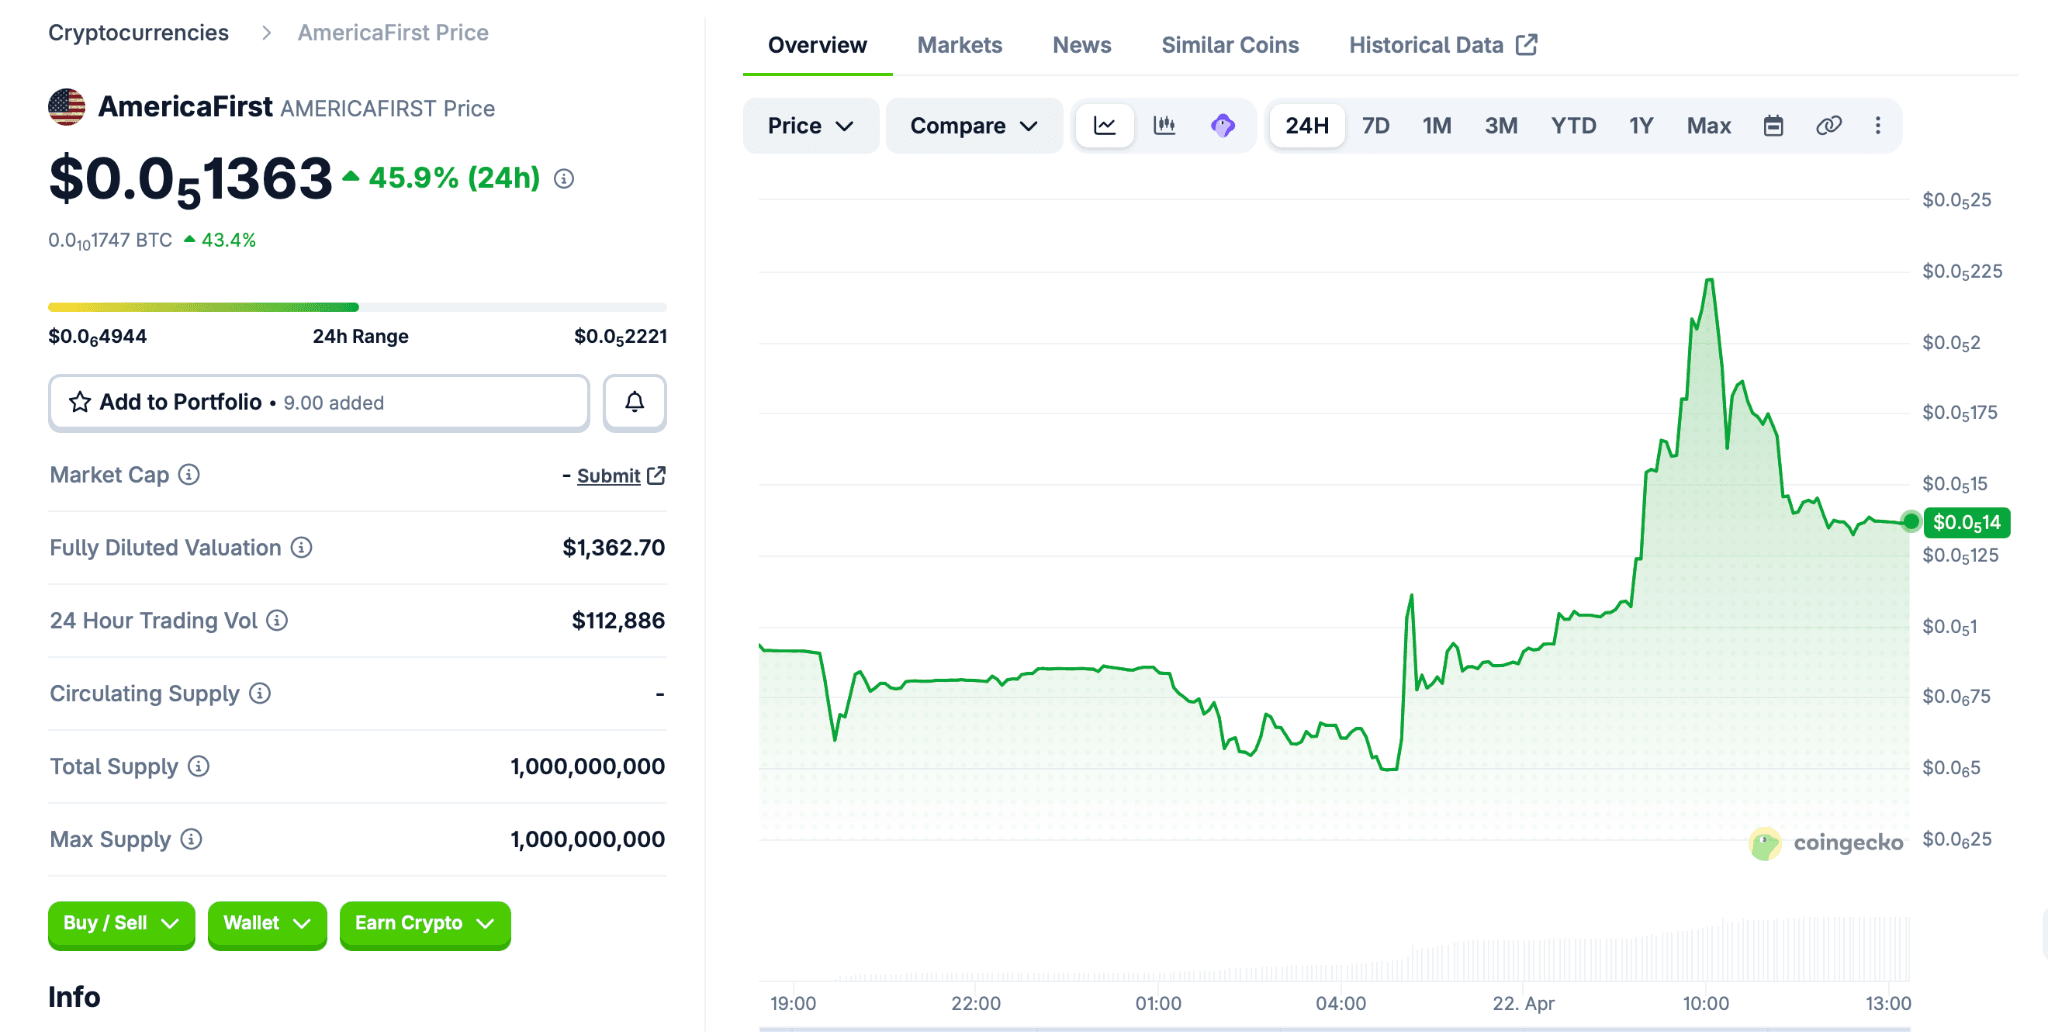
Task: Click Market Cap info icon
Action: pyautogui.click(x=189, y=475)
